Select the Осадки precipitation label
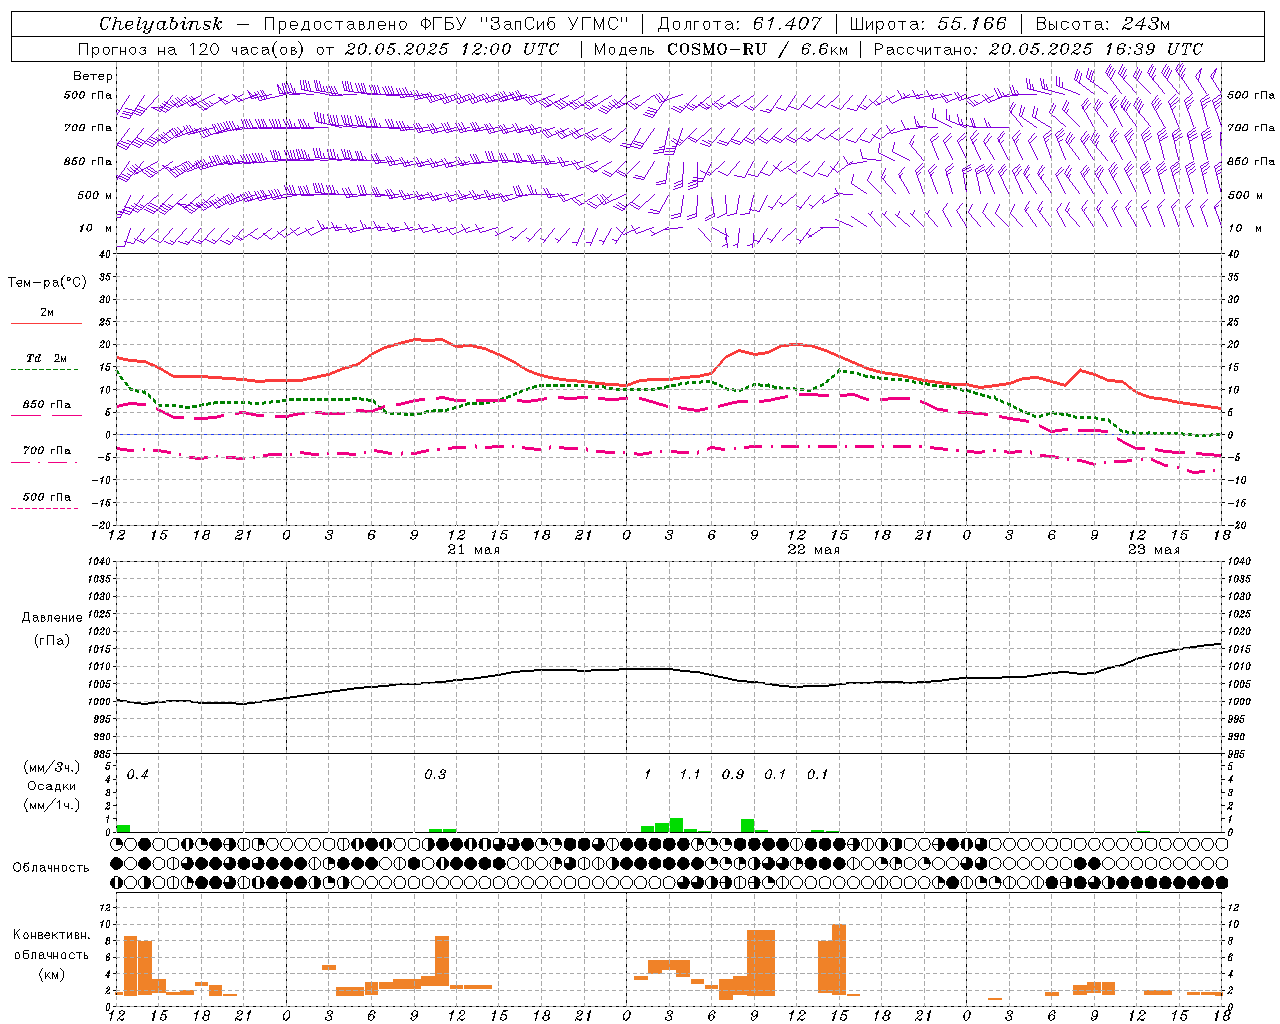Screen dimensions: 1280x1024 [51, 786]
